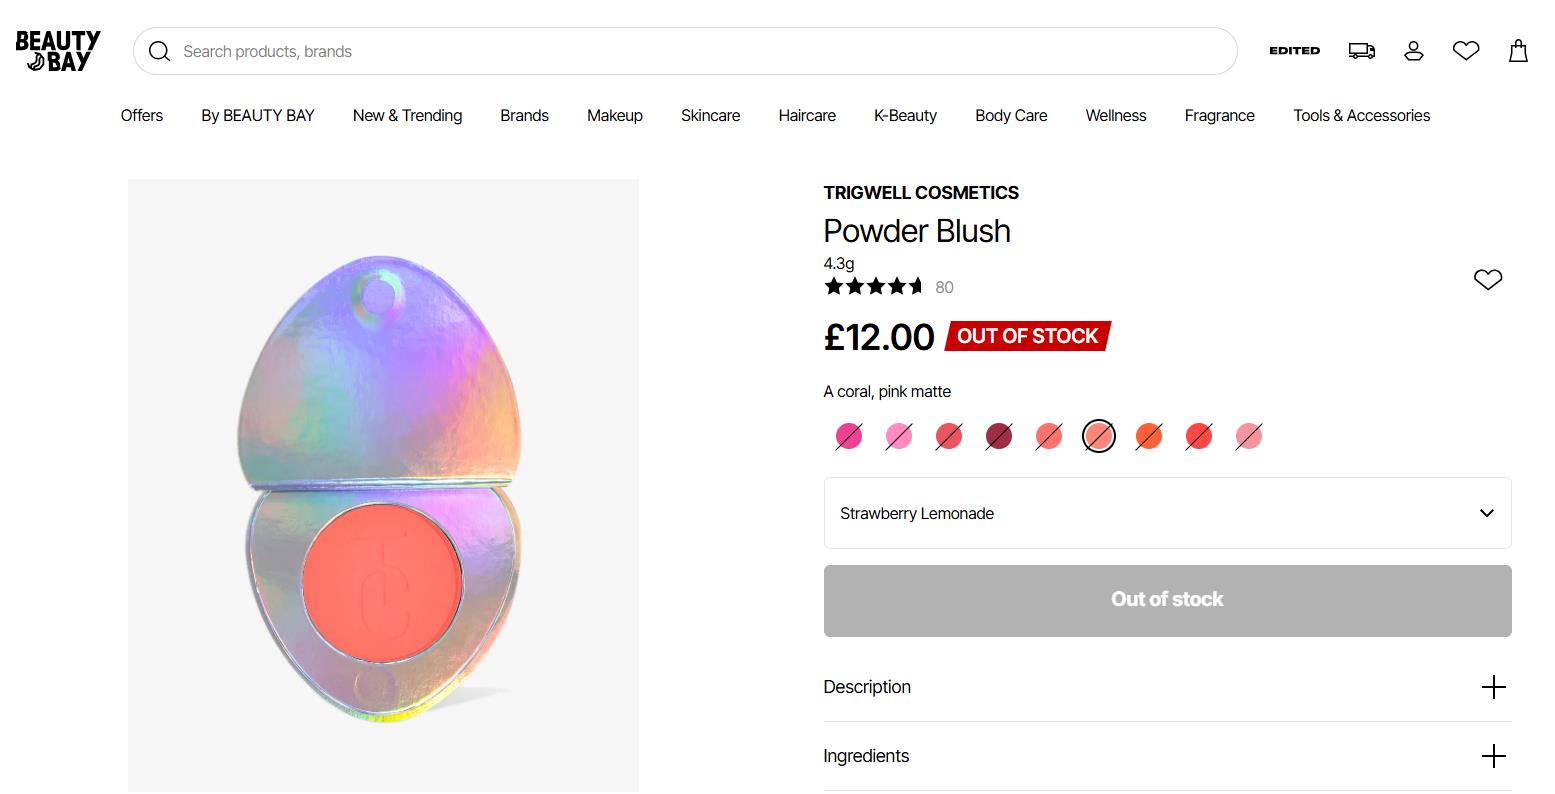
Task: Open the Strawberry Lemonade shade dropdown
Action: click(x=1167, y=513)
